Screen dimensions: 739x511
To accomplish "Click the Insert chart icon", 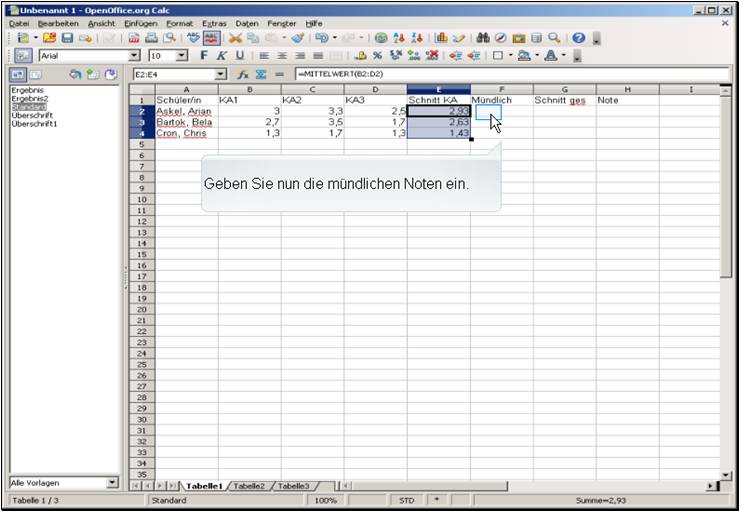I will tap(441, 38).
